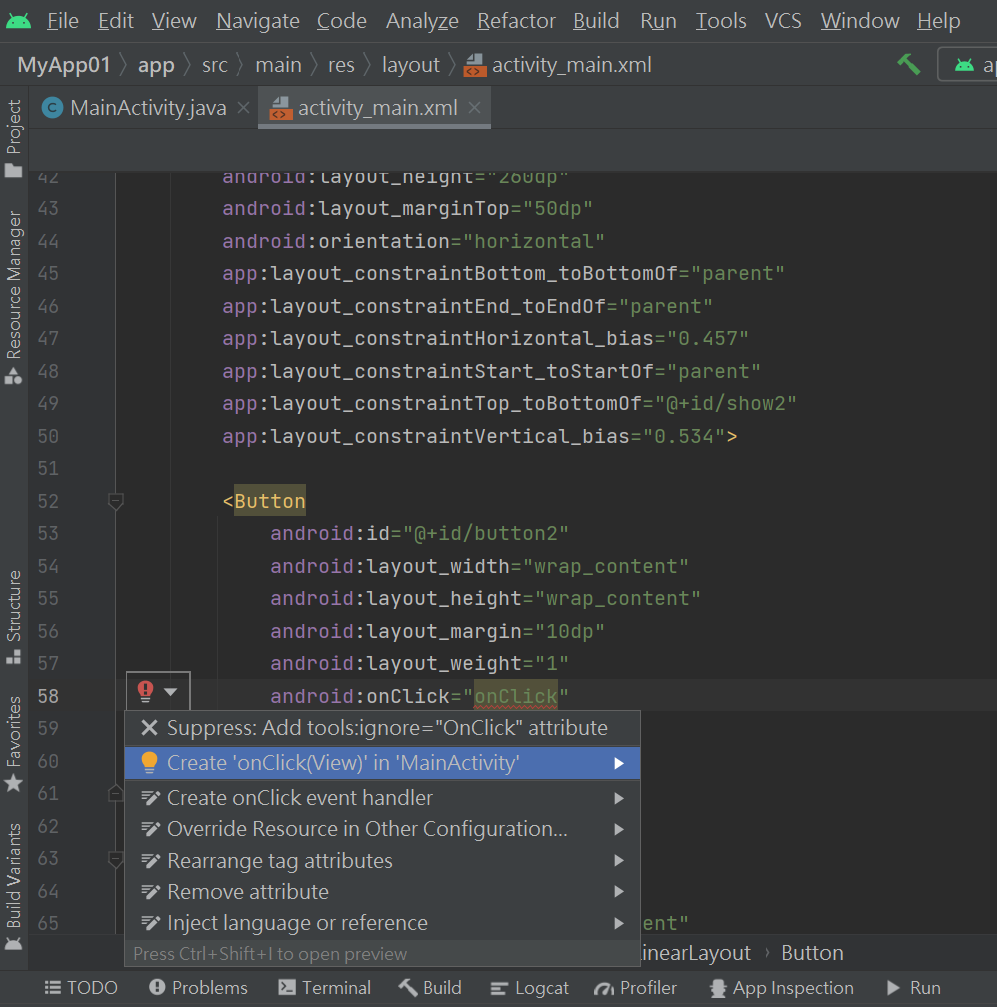
Task: Expand submenu arrow for Create onClick event handler
Action: click(619, 798)
